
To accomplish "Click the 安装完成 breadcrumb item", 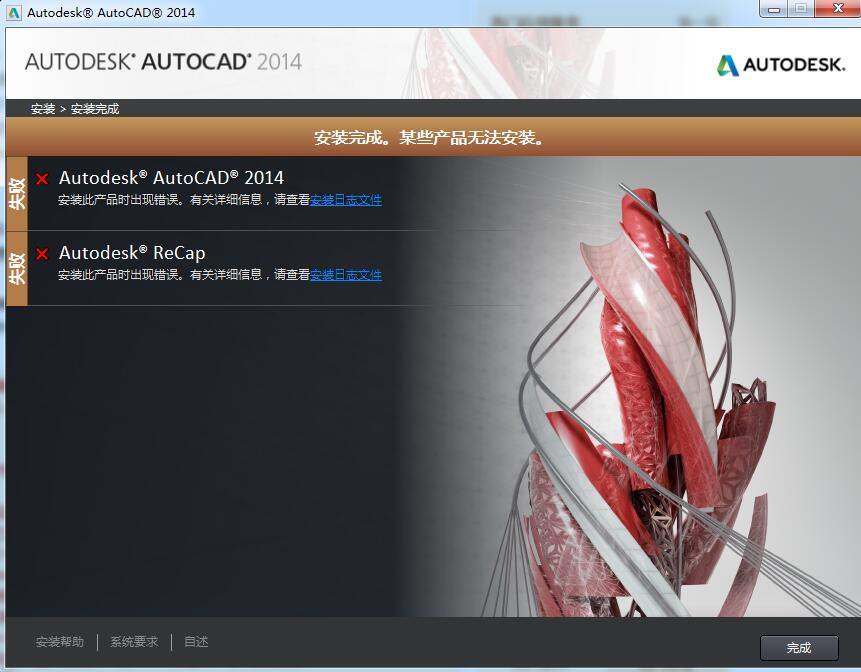I will (x=95, y=109).
